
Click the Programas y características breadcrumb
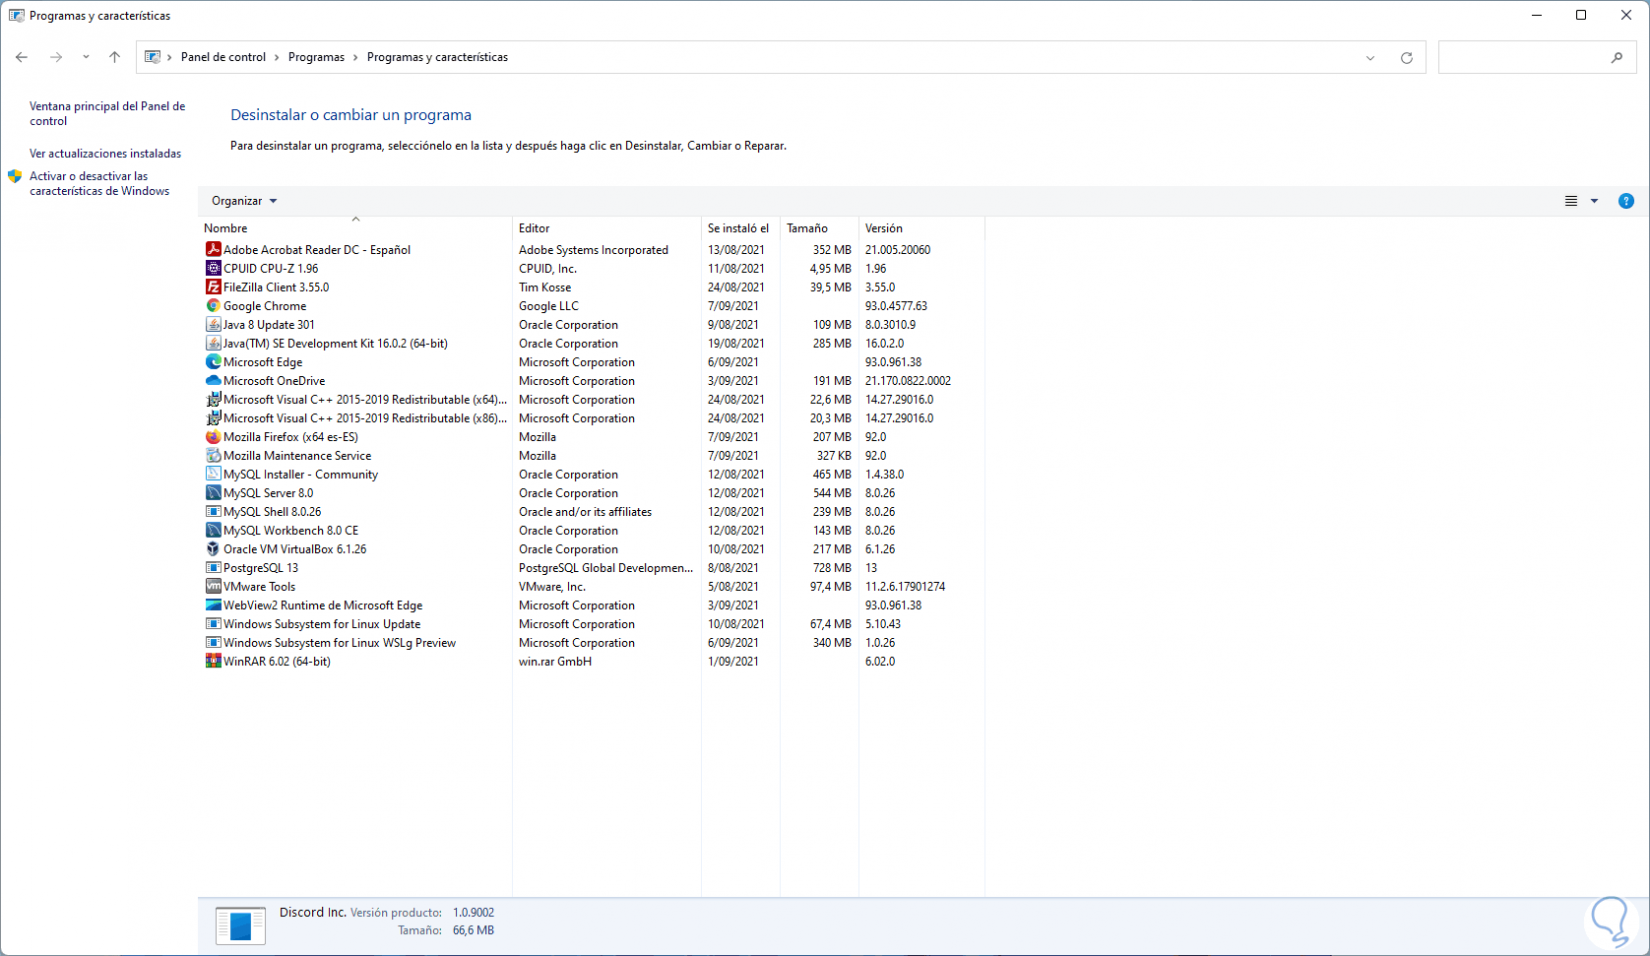(x=437, y=57)
